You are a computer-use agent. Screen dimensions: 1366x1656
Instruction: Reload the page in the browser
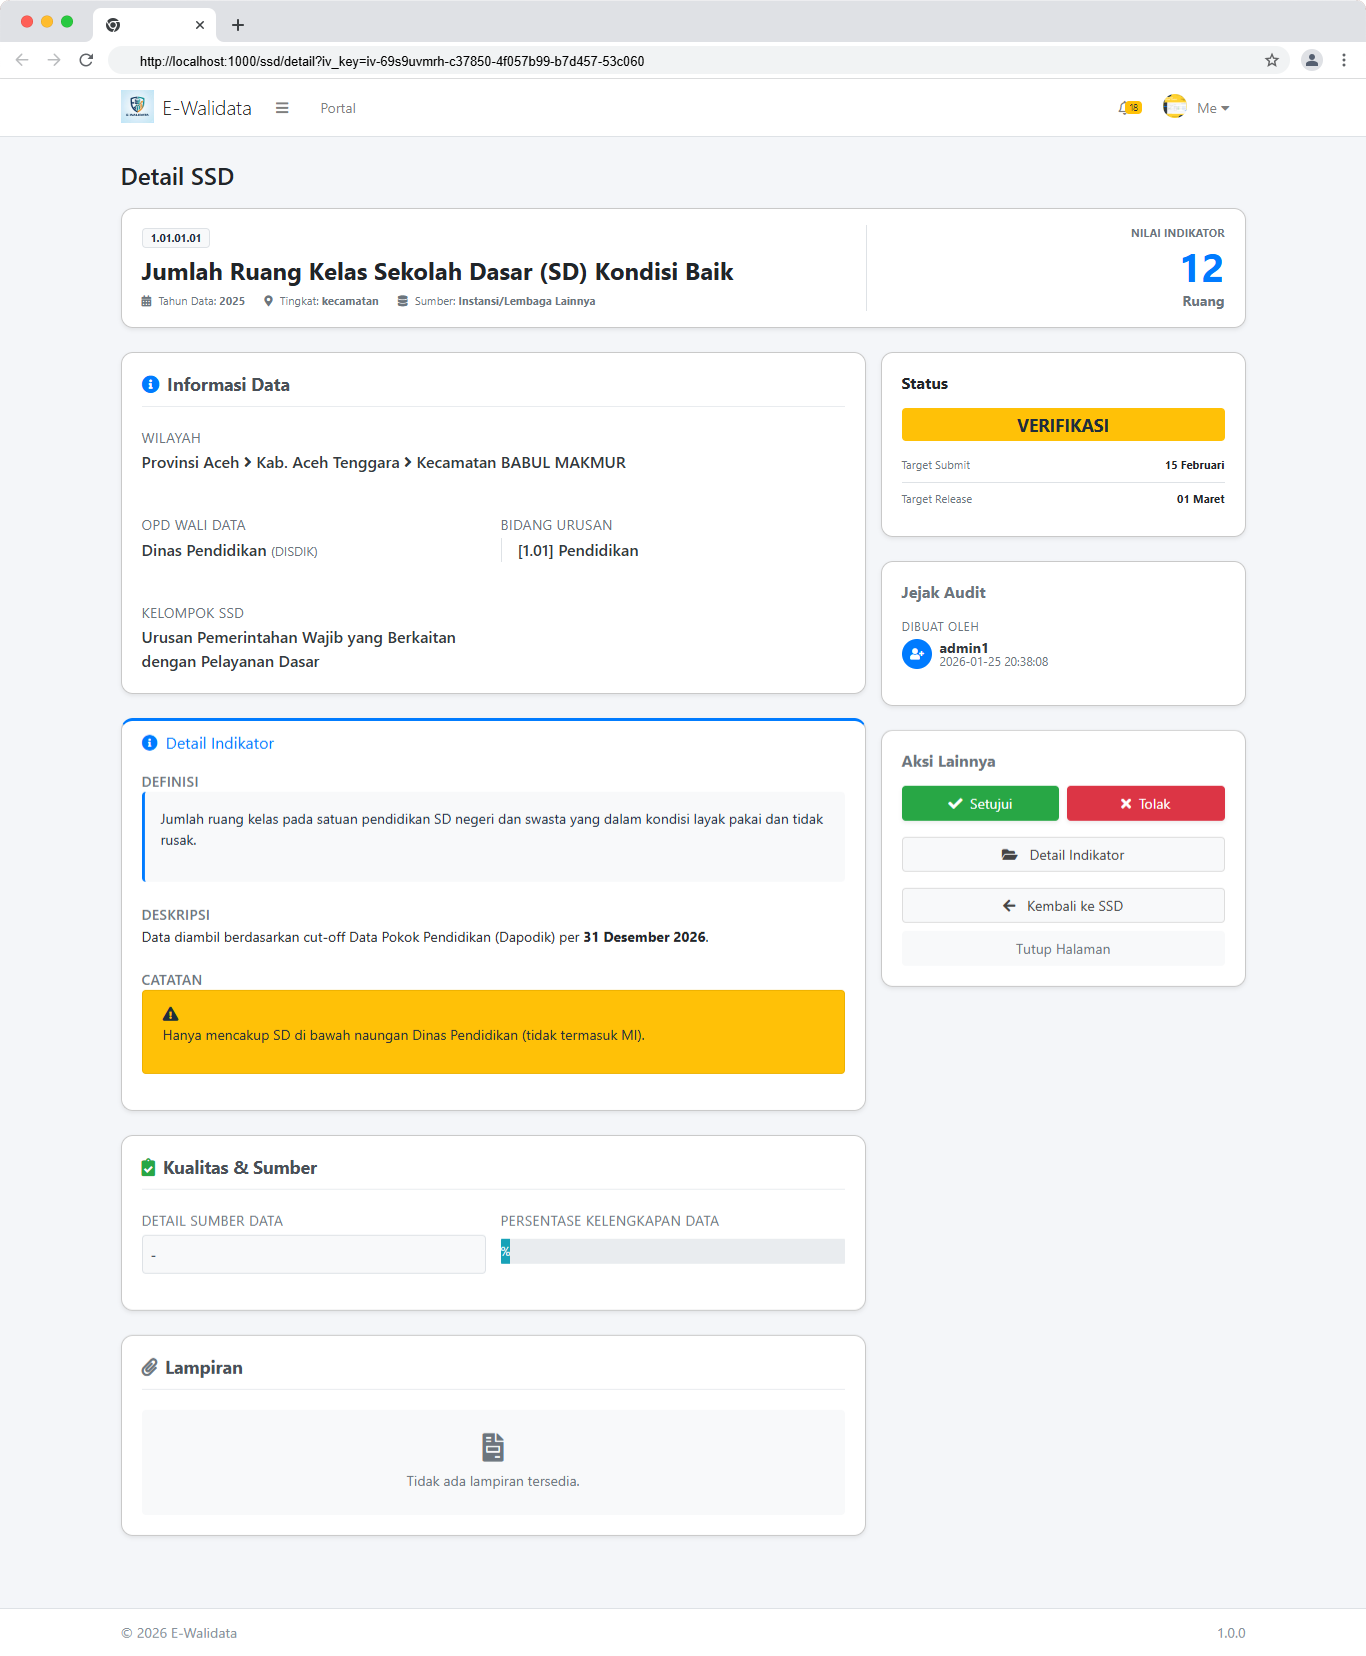pyautogui.click(x=86, y=60)
